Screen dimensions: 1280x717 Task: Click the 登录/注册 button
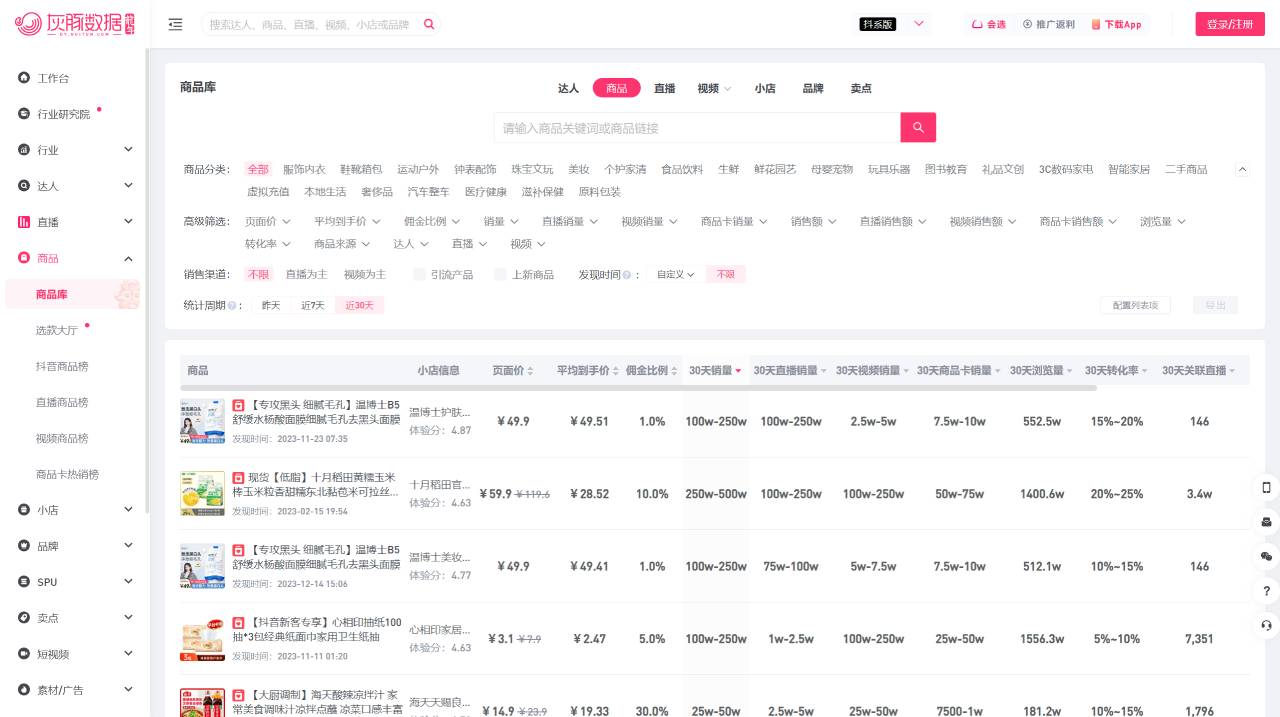1230,24
